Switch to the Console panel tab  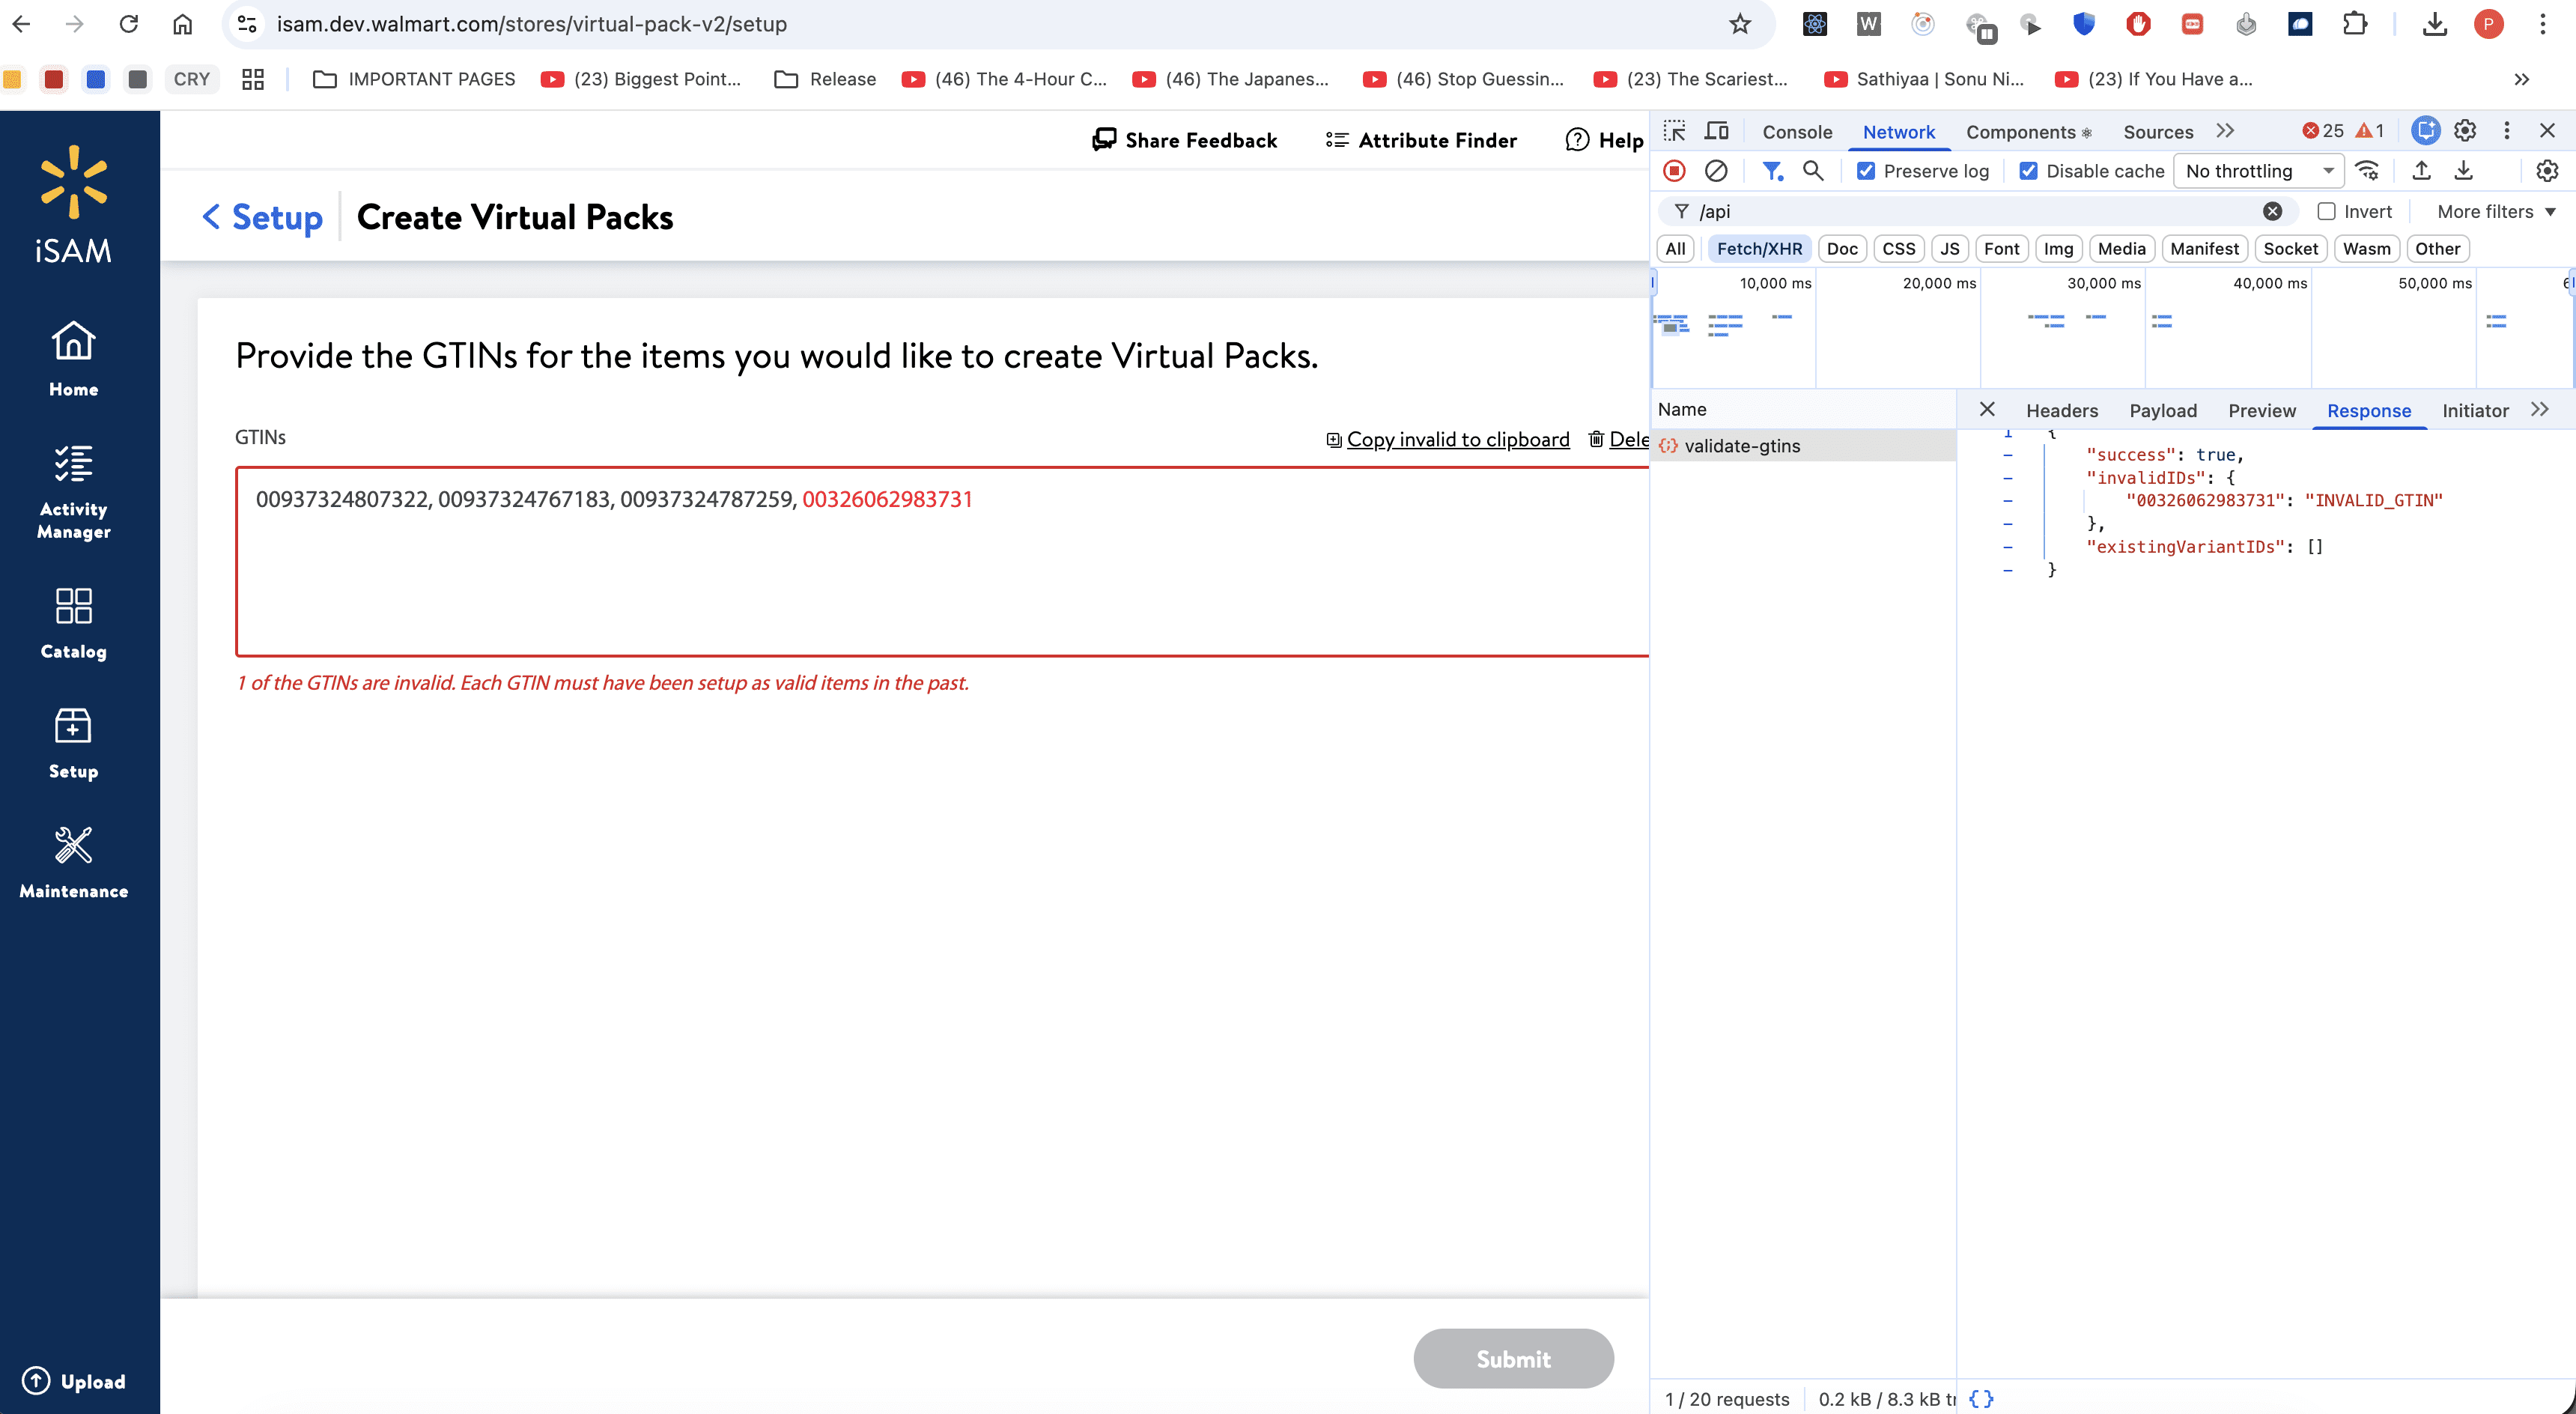click(1796, 131)
